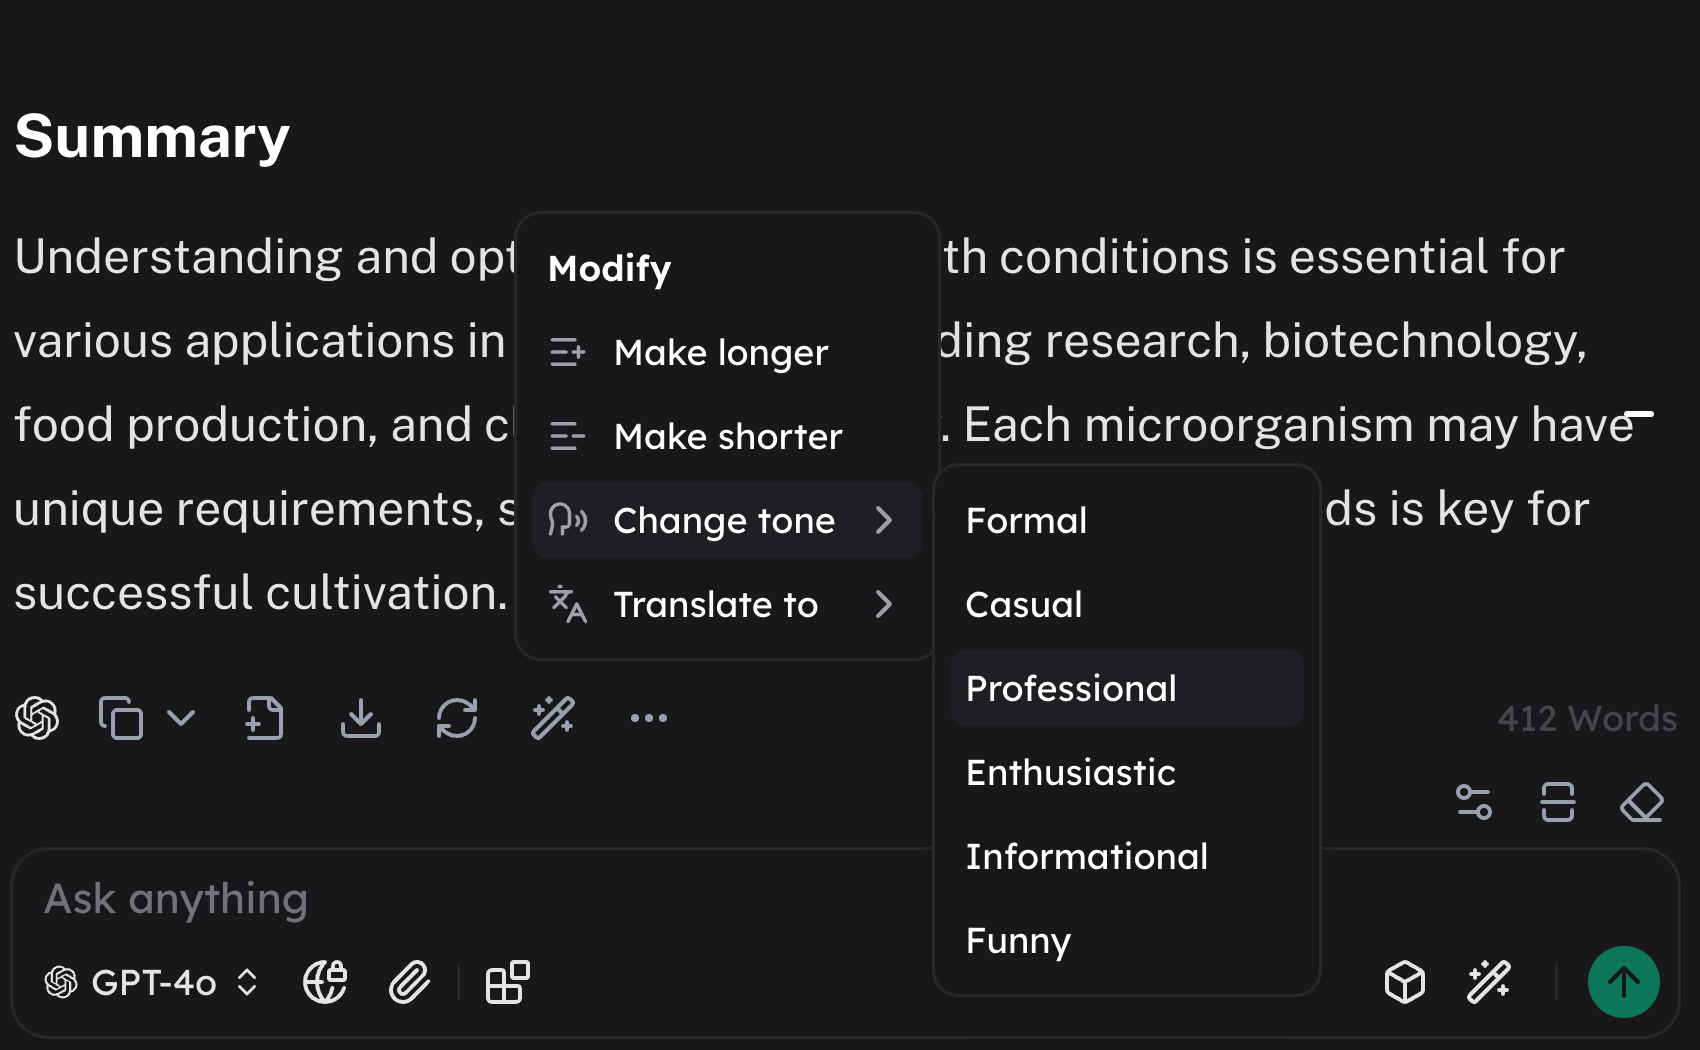Click the regenerate response icon

point(457,718)
